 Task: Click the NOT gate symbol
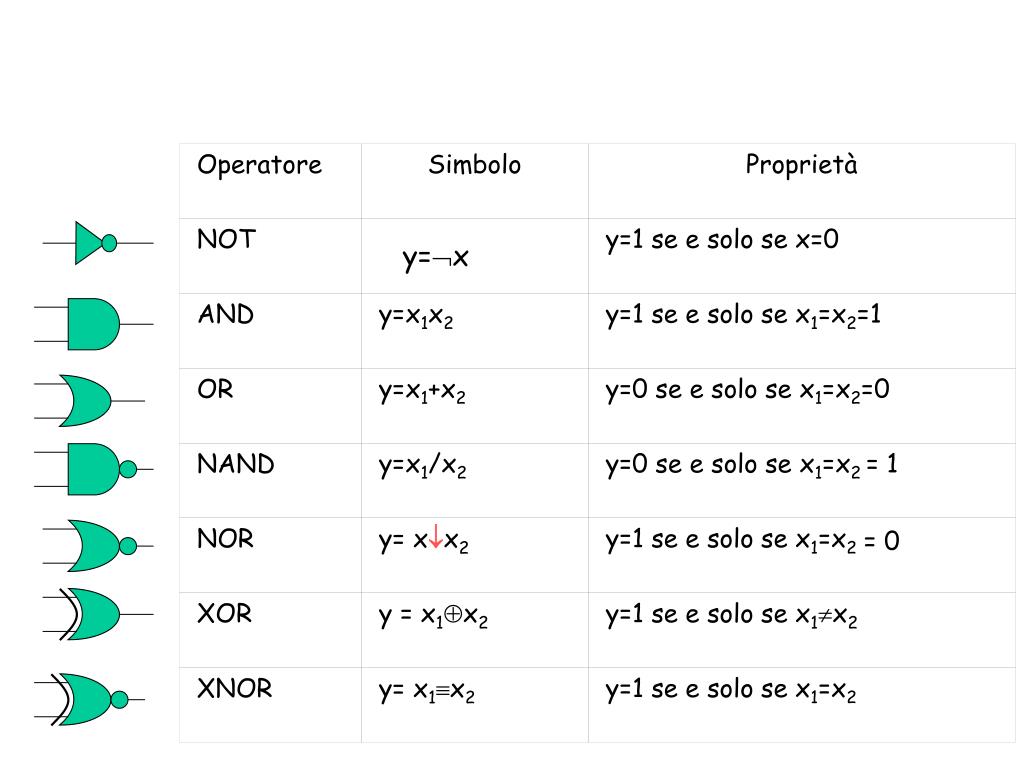pos(98,243)
